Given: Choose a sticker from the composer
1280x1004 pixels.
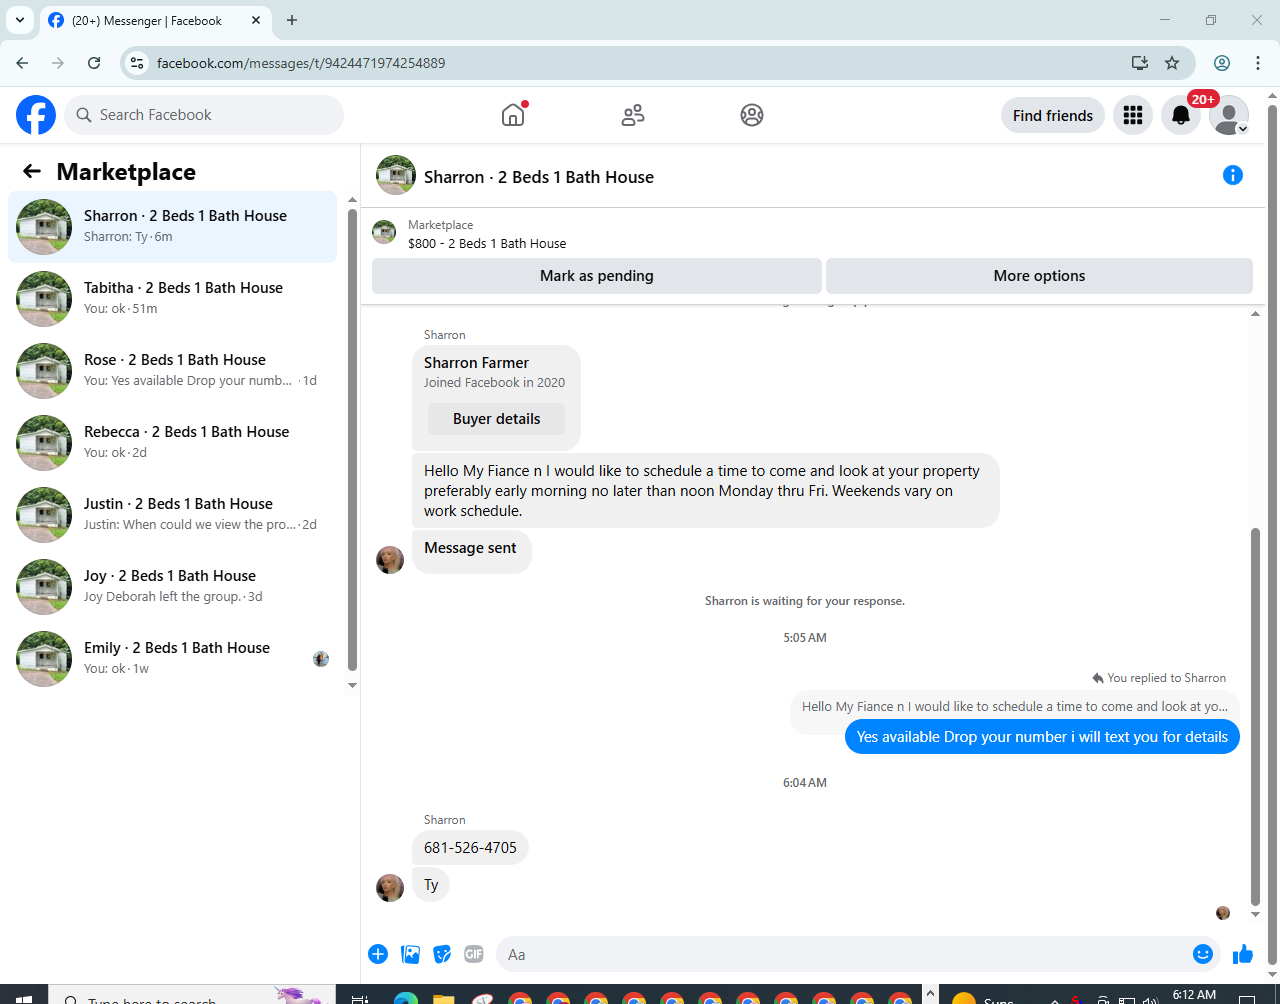Looking at the screenshot, I should click(x=442, y=954).
